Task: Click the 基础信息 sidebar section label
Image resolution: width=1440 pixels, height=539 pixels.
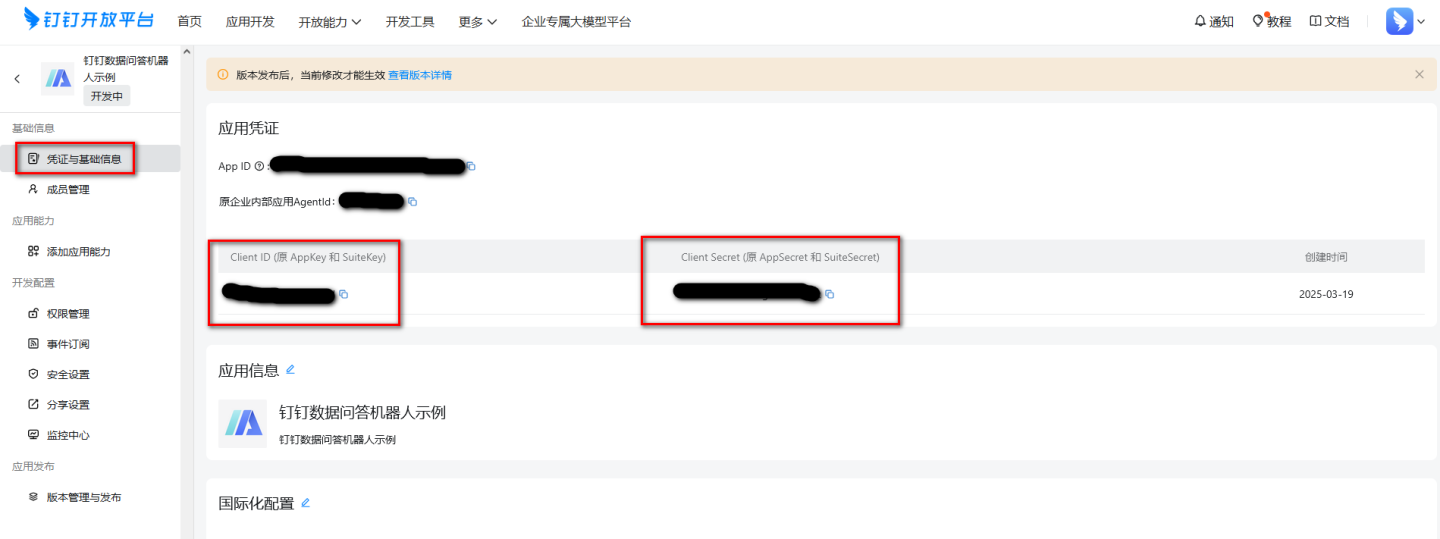Action: coord(33,128)
